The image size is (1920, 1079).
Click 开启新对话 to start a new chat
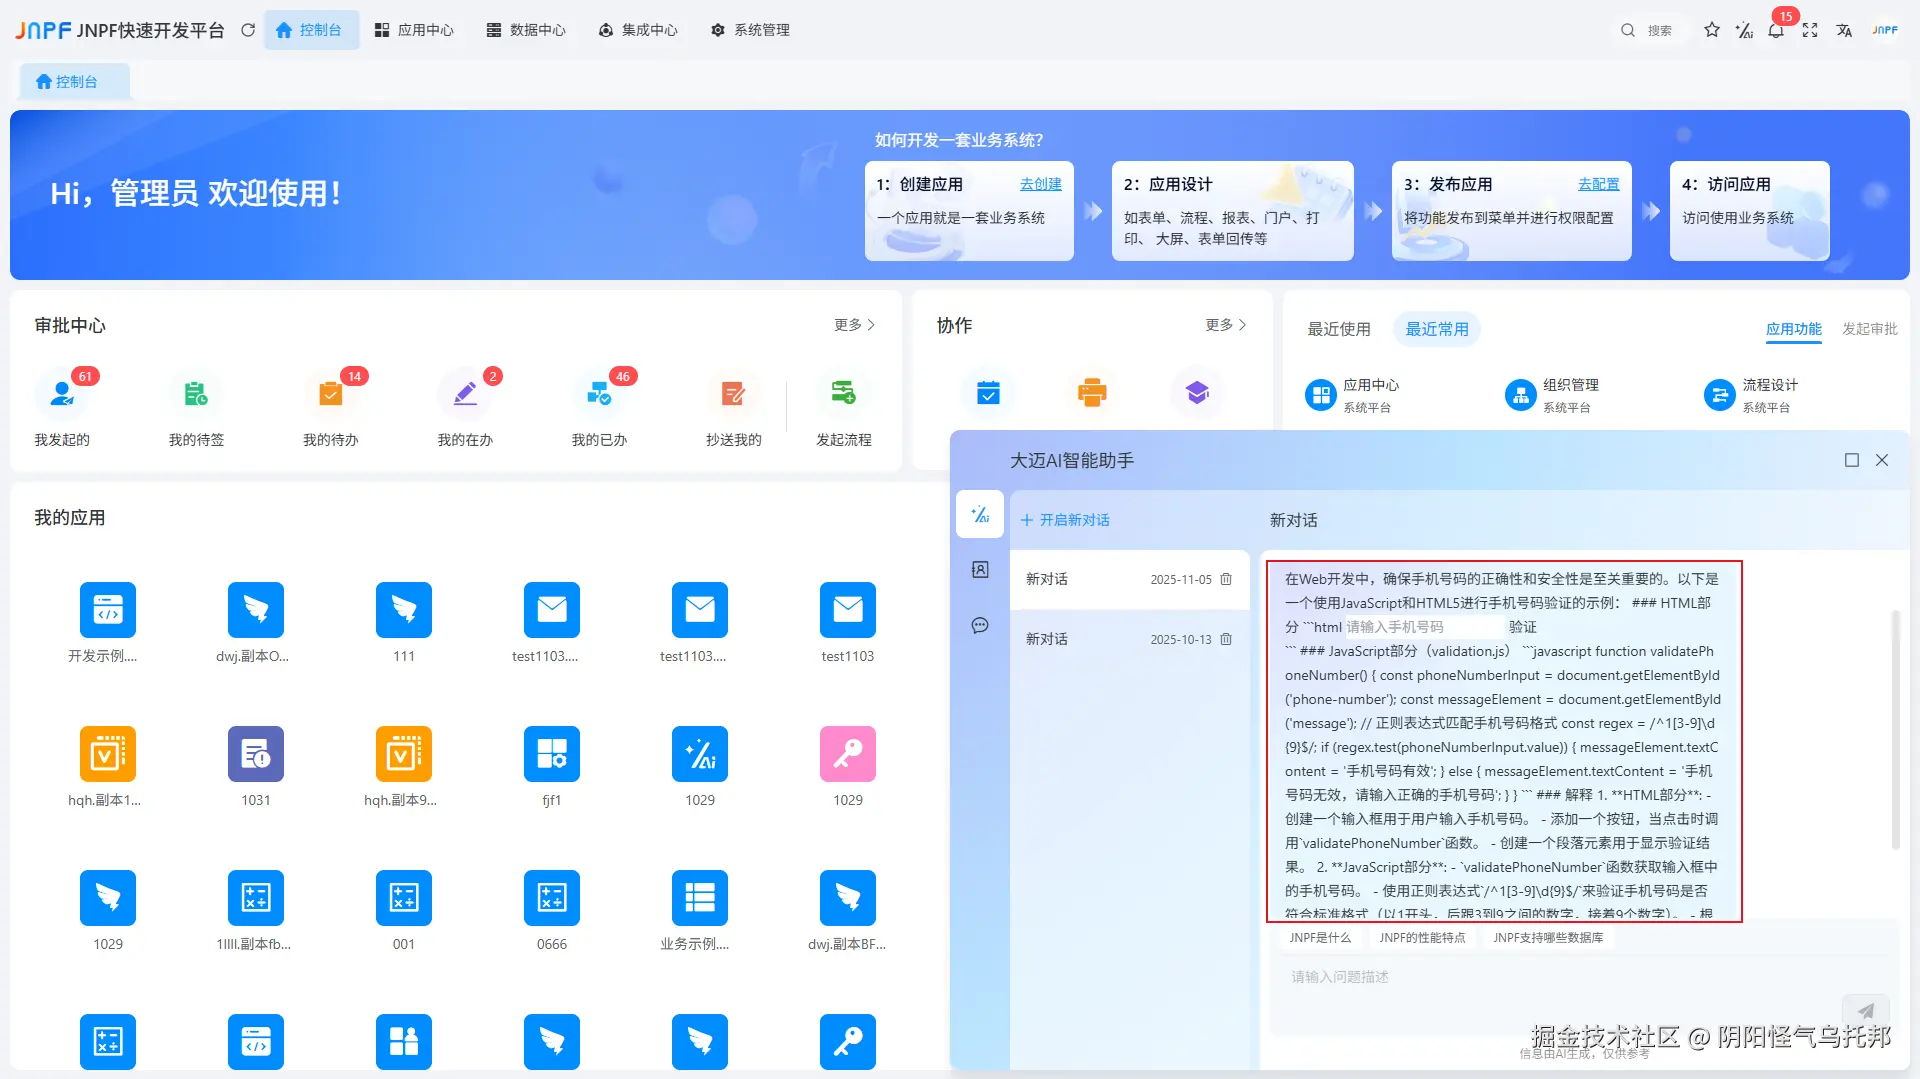point(1064,520)
